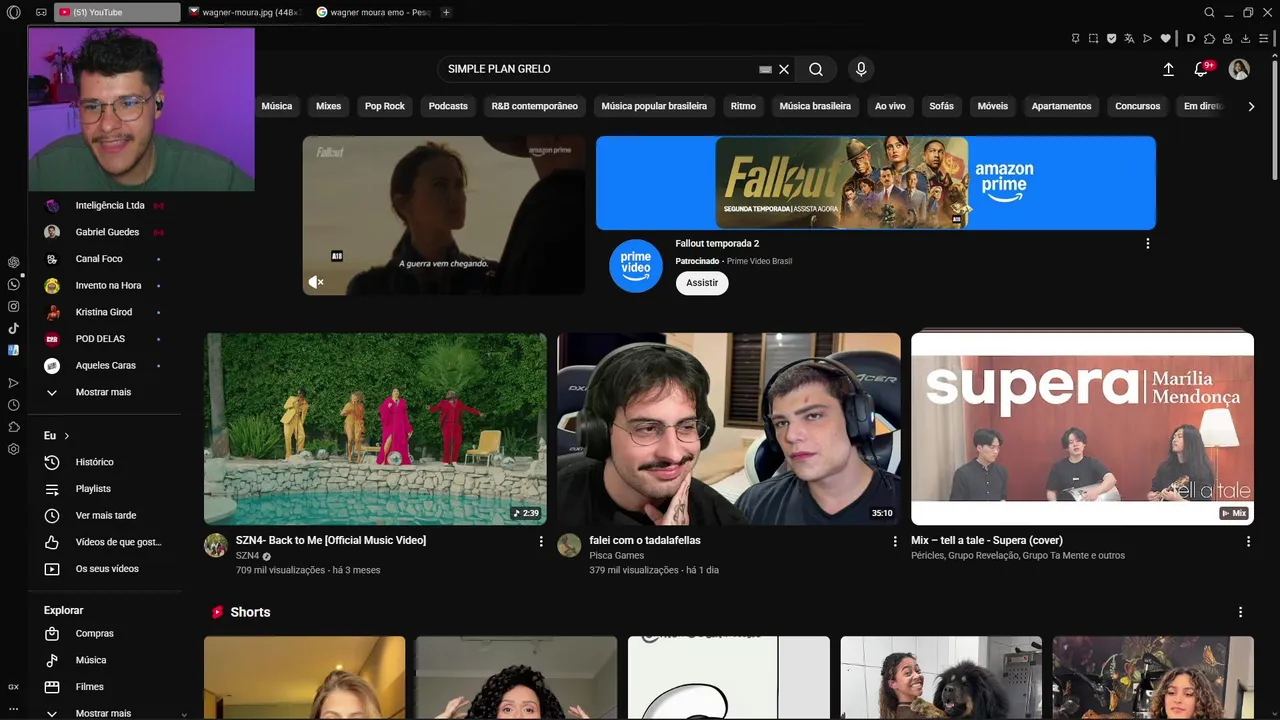Click the Assistir button on Fallout ad
Screen dimensions: 1280x720
tap(702, 283)
